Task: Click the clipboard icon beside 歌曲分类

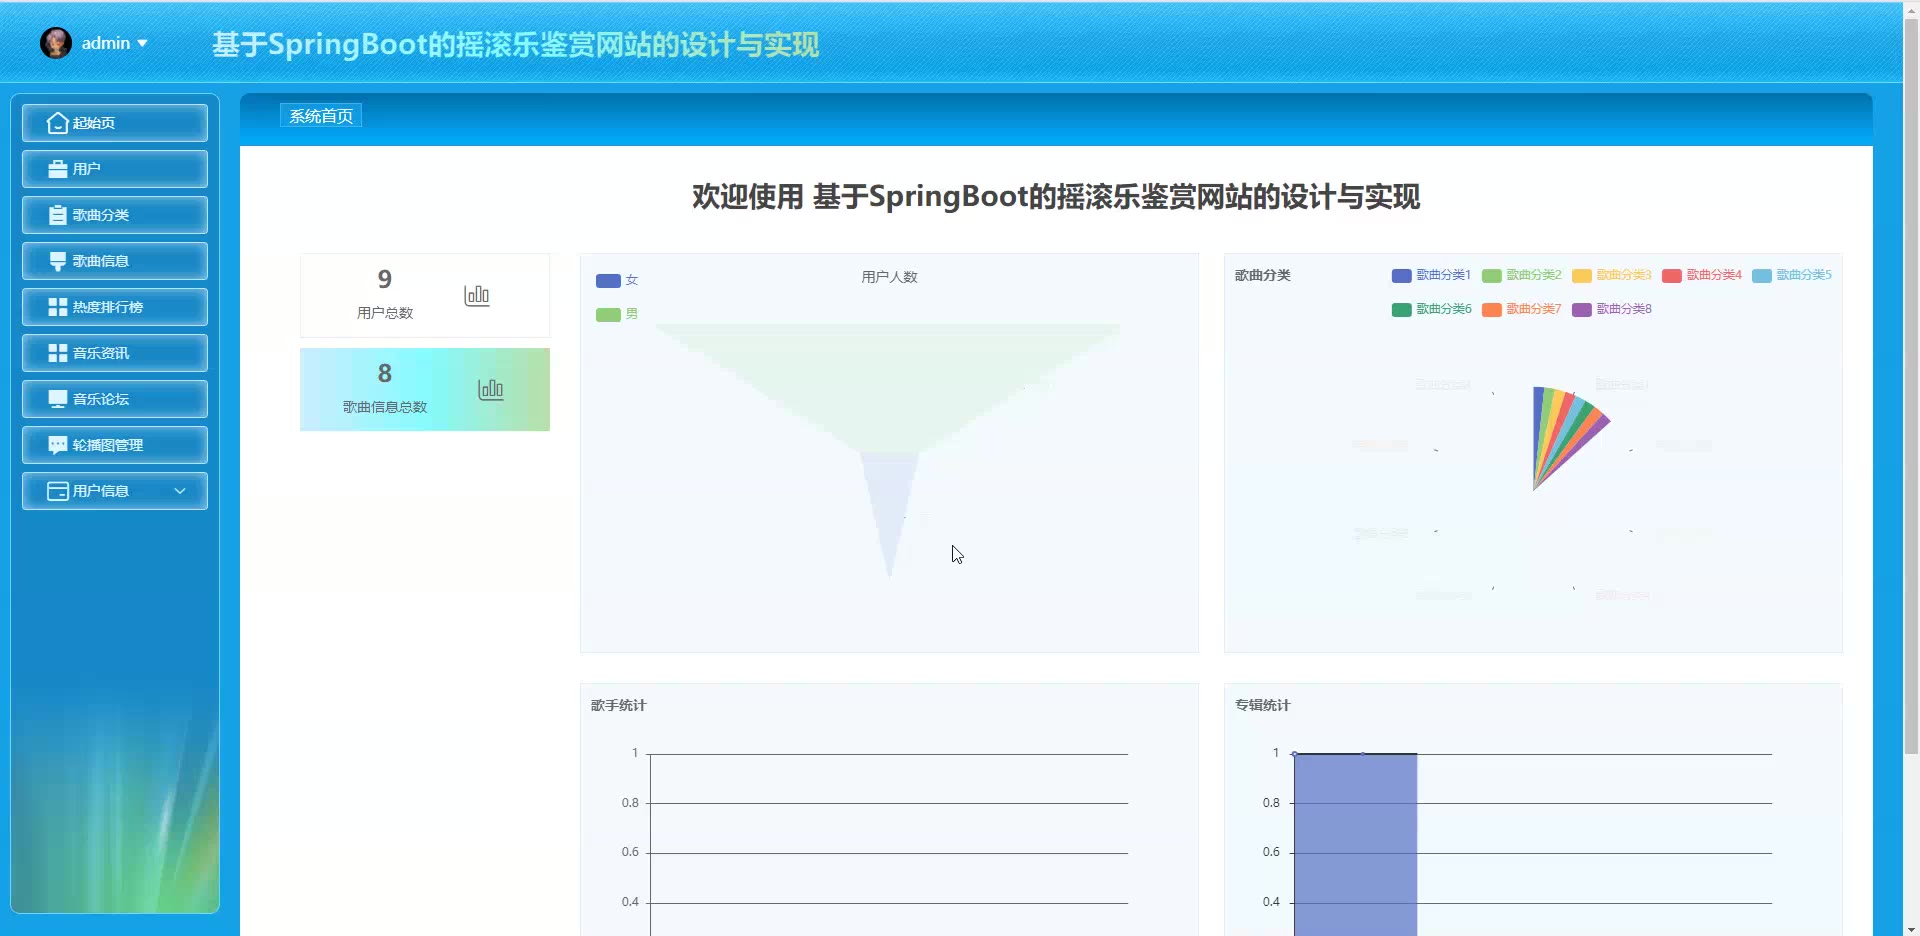Action: (x=58, y=215)
